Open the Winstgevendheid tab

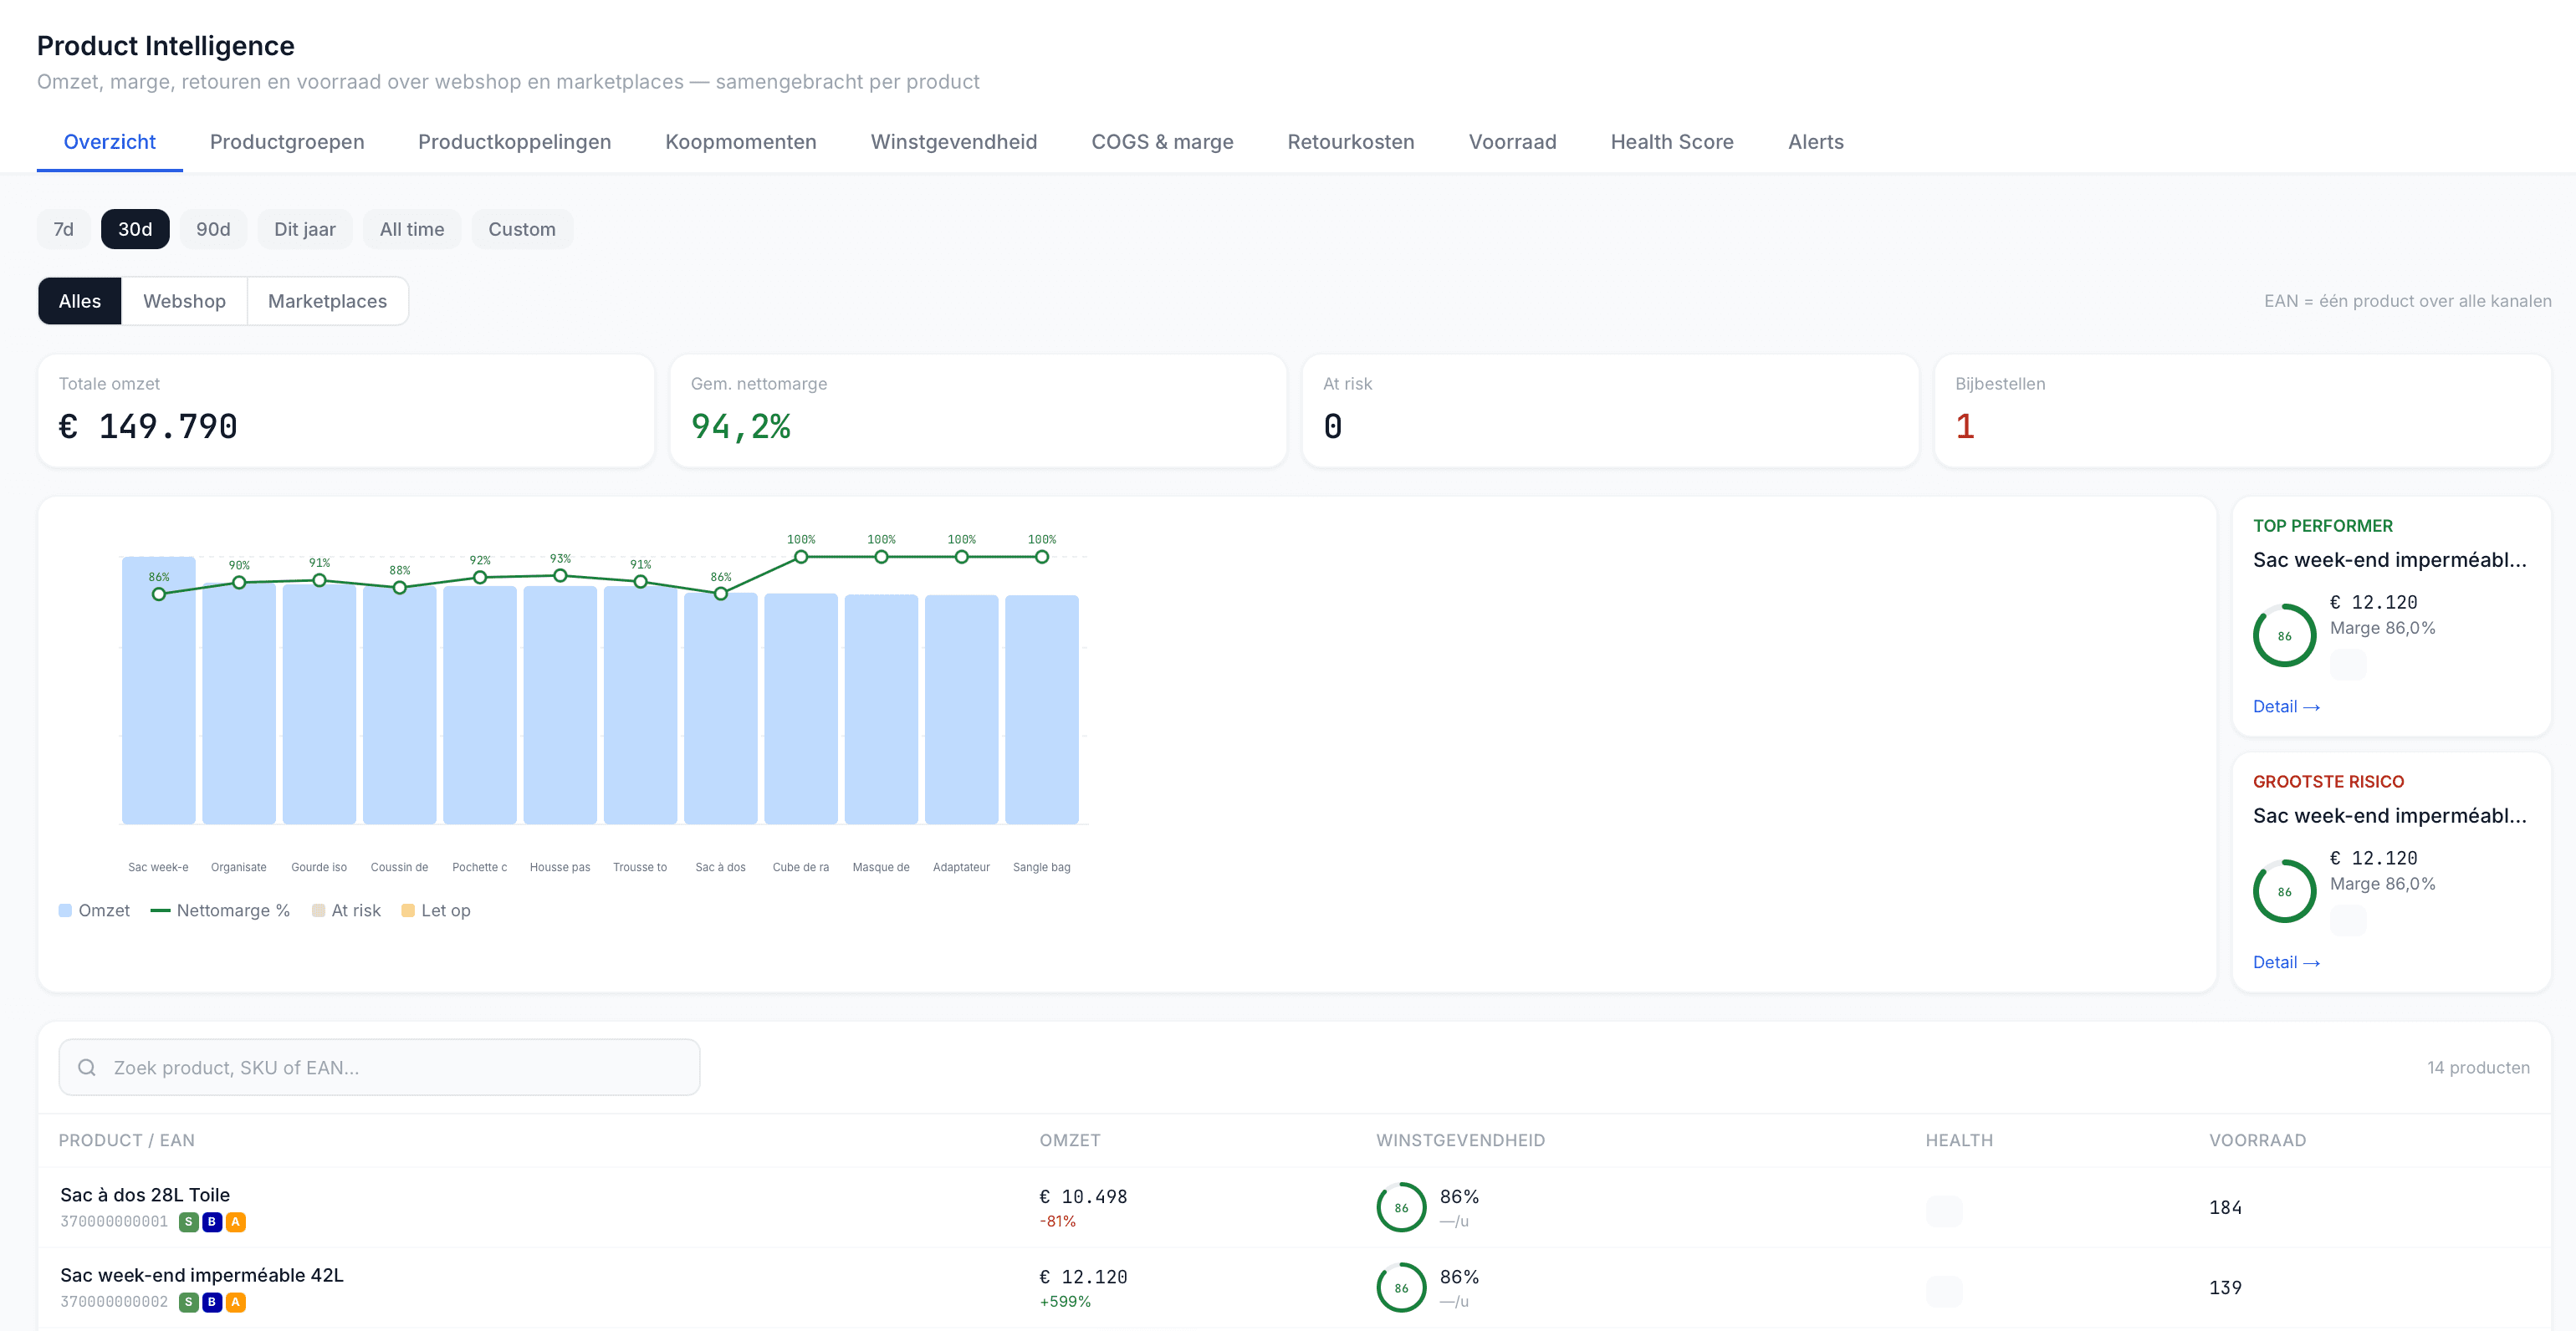click(x=954, y=142)
